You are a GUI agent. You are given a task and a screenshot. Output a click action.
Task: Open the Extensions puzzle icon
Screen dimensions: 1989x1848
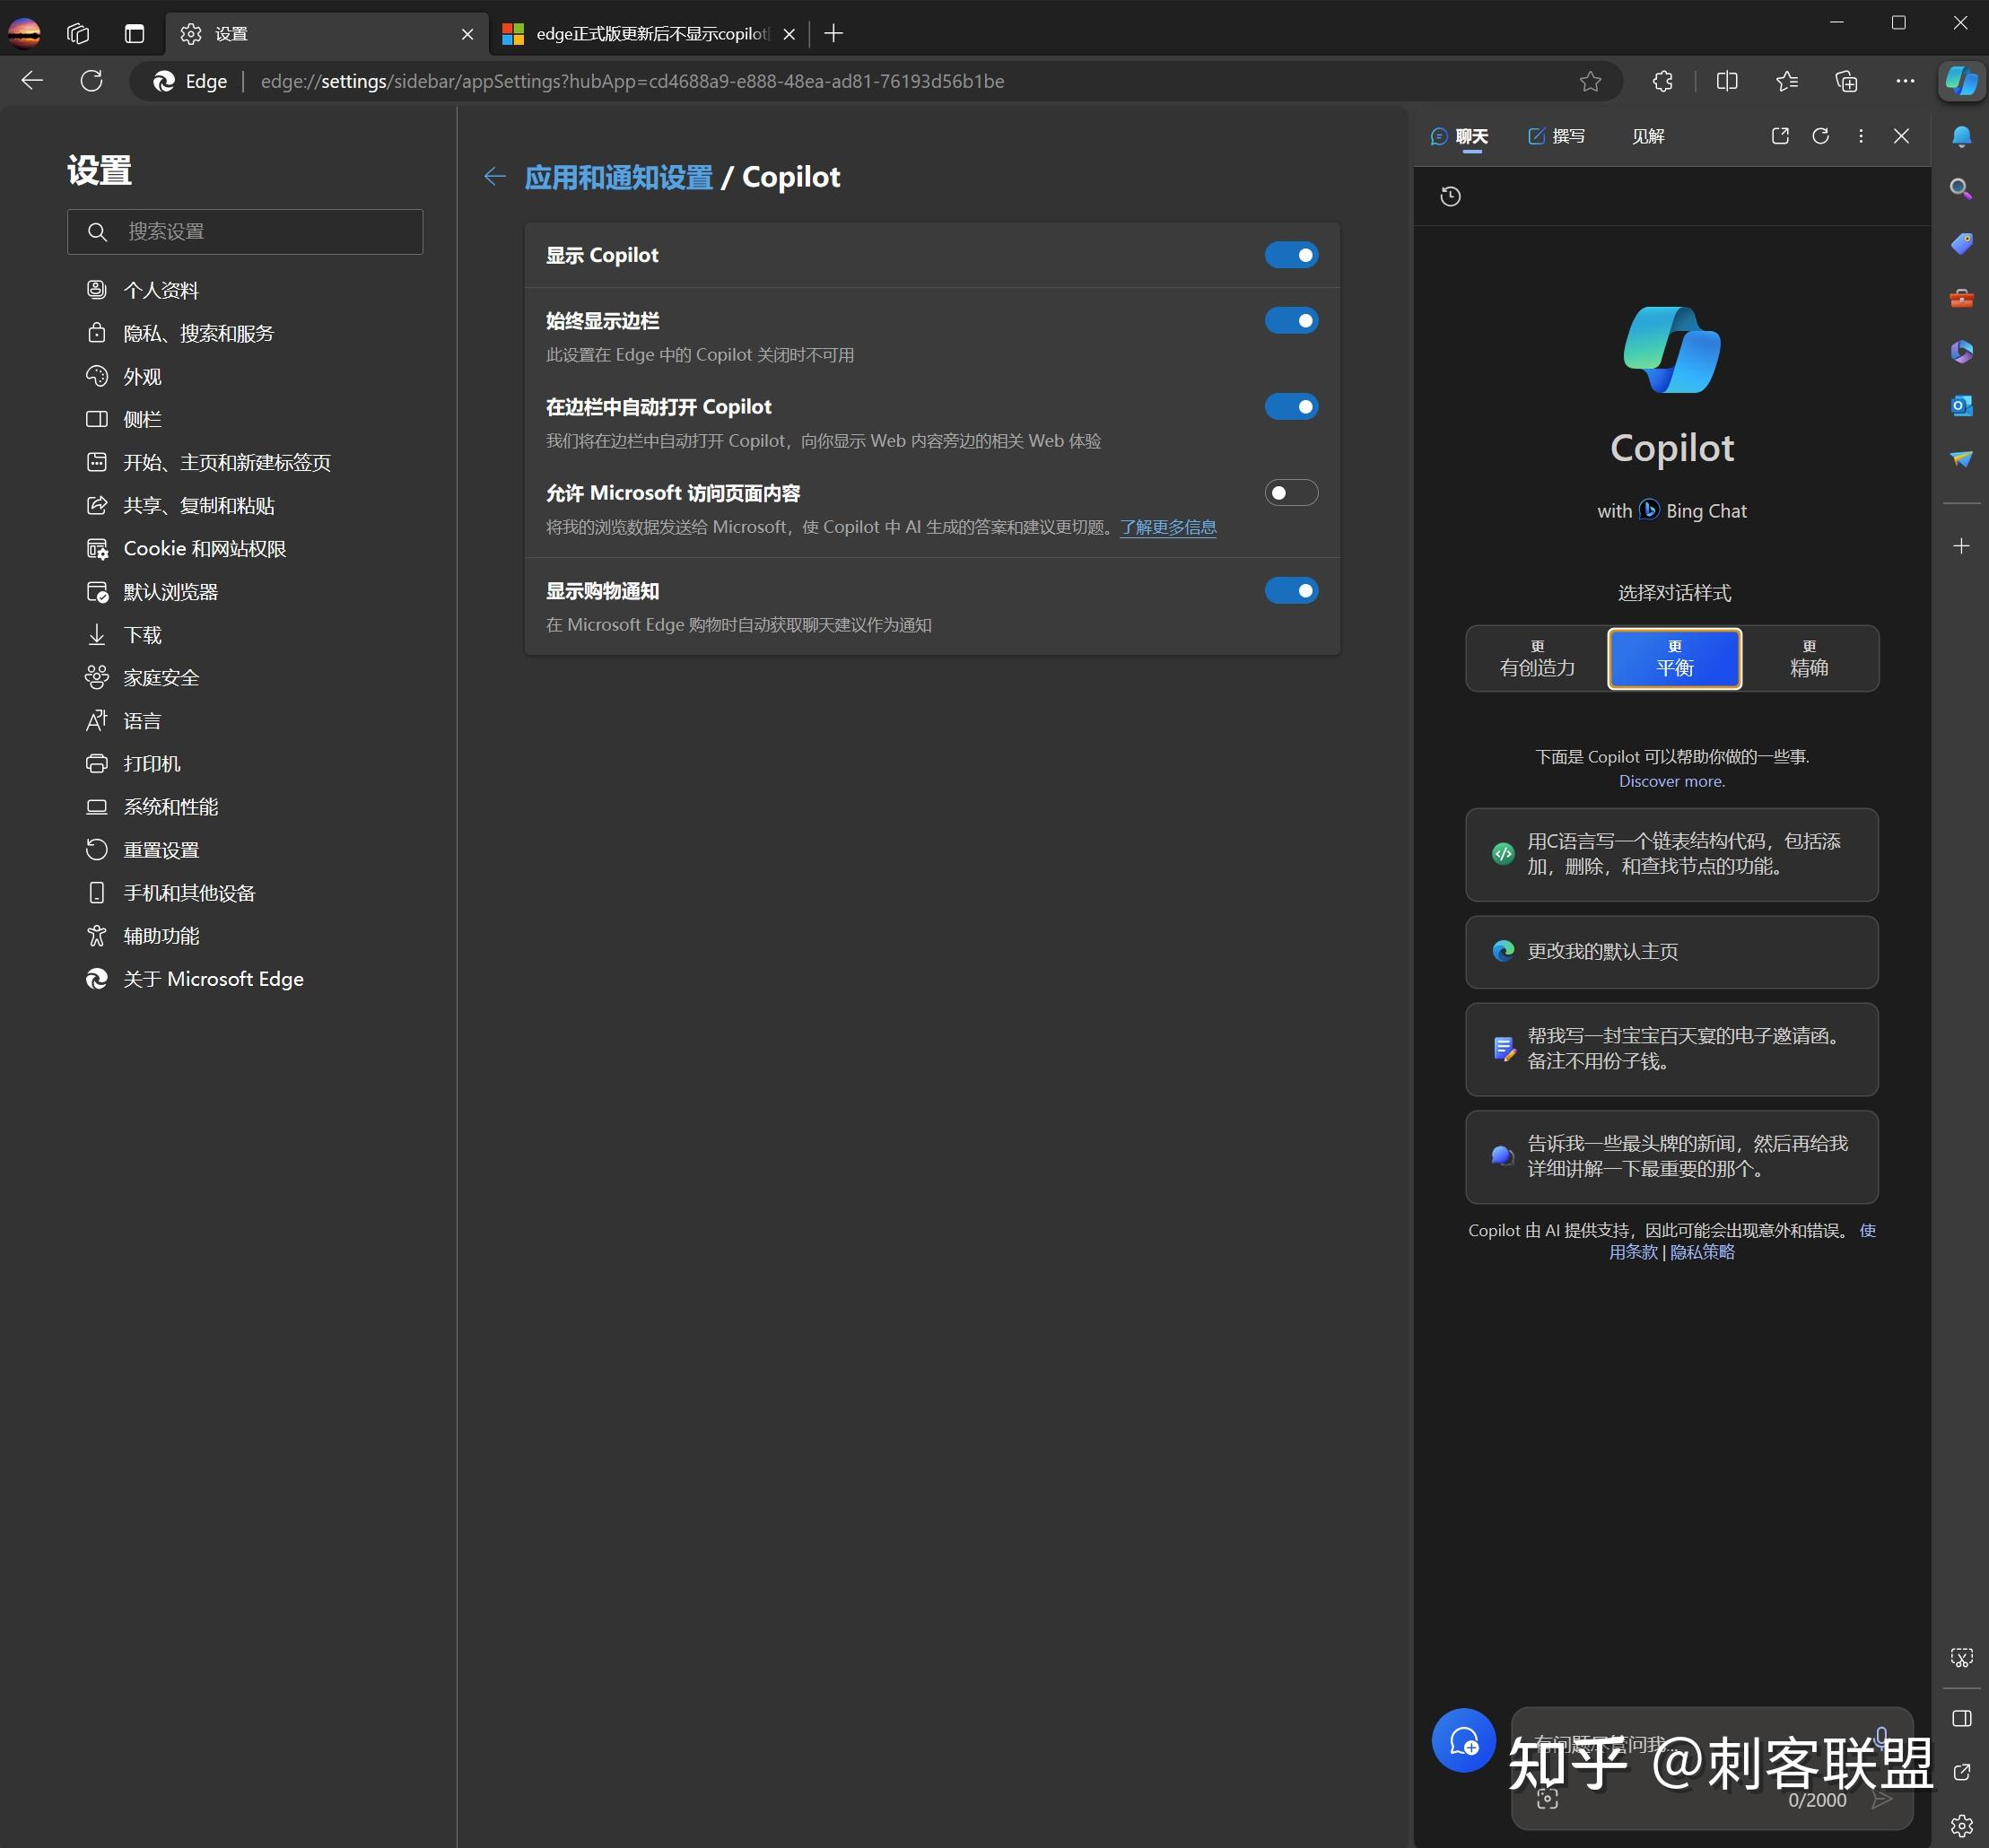pyautogui.click(x=1663, y=81)
